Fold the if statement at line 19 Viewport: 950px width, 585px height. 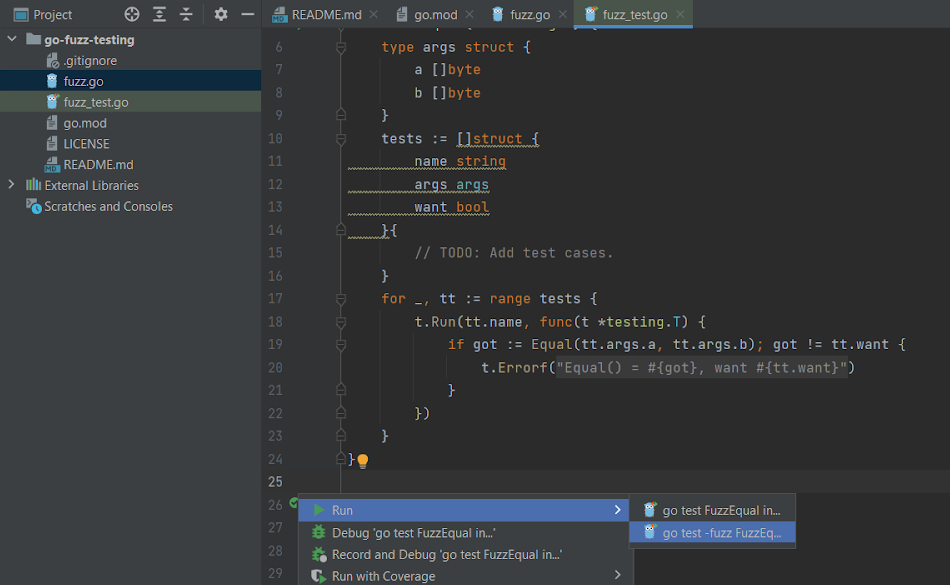tap(341, 345)
